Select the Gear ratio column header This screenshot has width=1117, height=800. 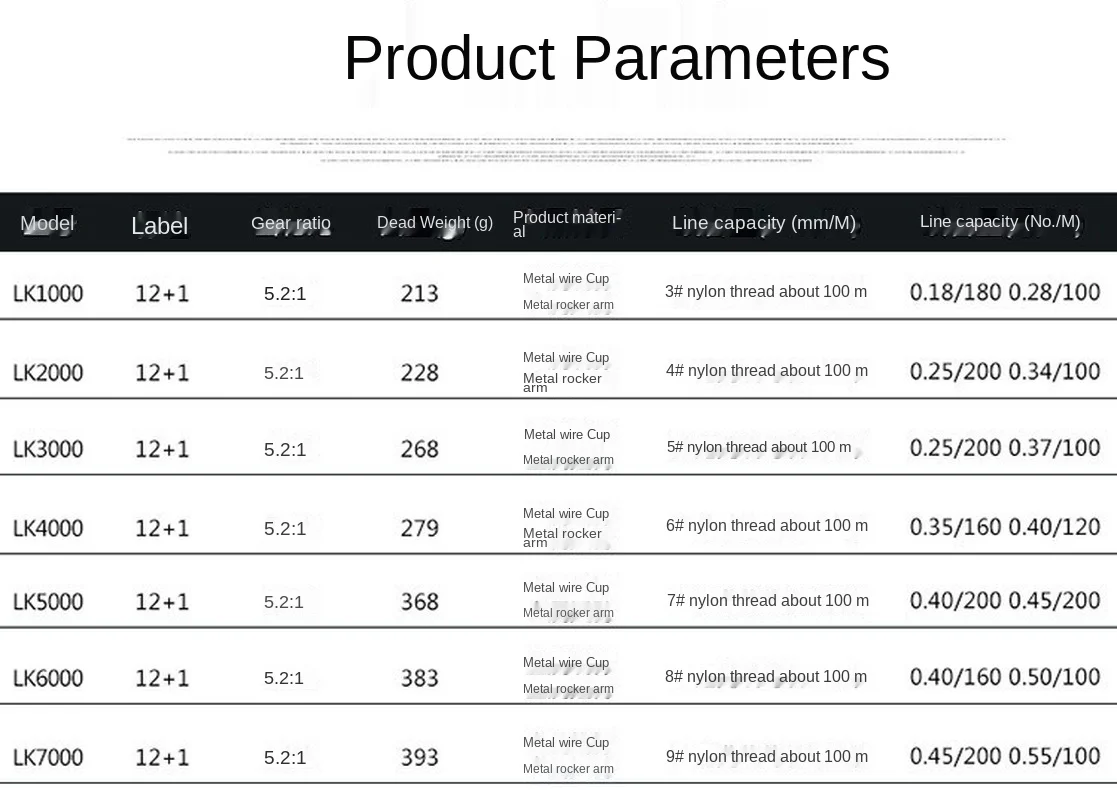(290, 223)
